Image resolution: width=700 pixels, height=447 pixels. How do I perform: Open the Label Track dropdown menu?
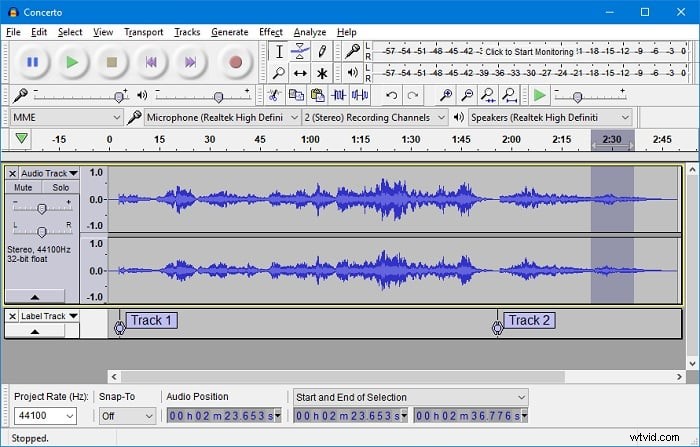coord(49,316)
